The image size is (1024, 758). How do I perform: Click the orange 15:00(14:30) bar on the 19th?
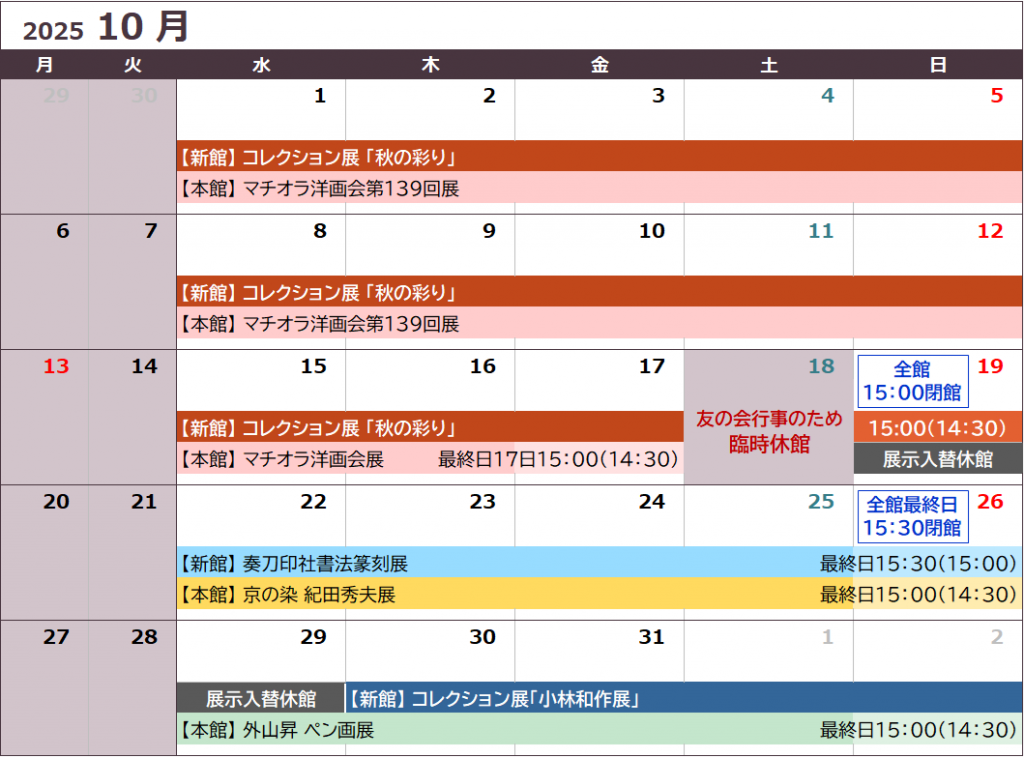pyautogui.click(x=937, y=428)
